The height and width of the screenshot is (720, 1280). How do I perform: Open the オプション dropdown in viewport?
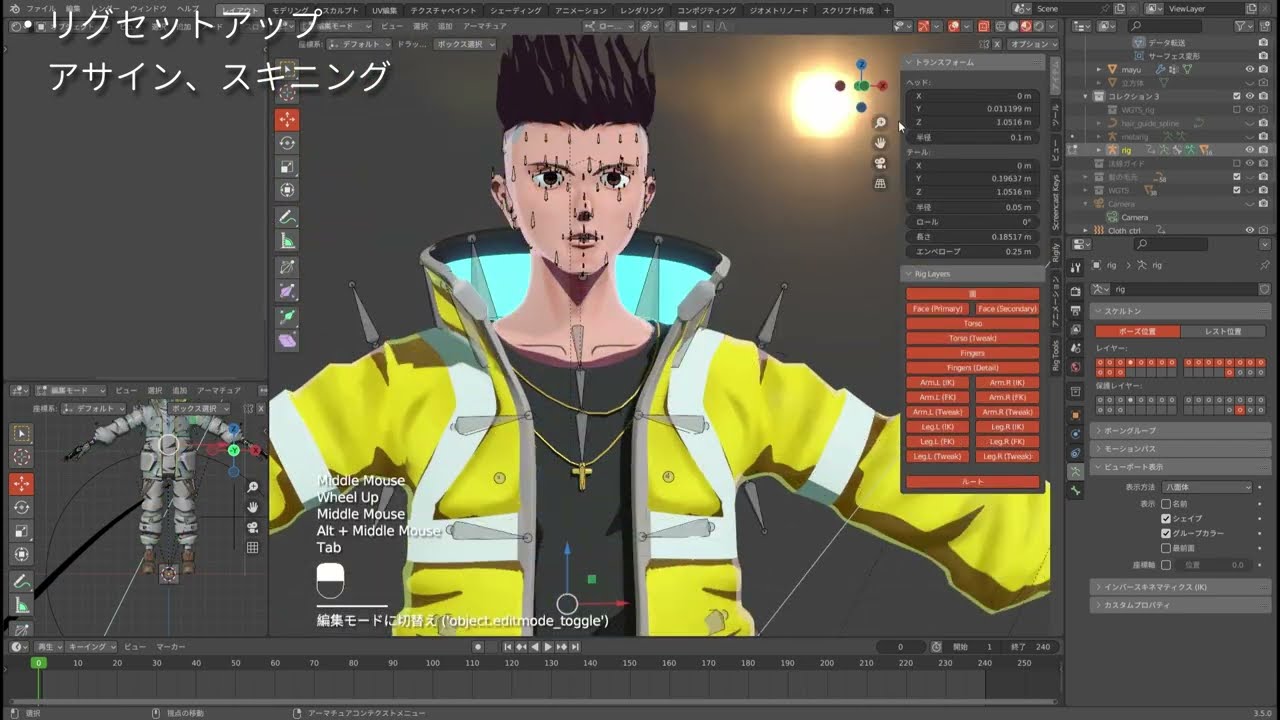[x=1033, y=44]
